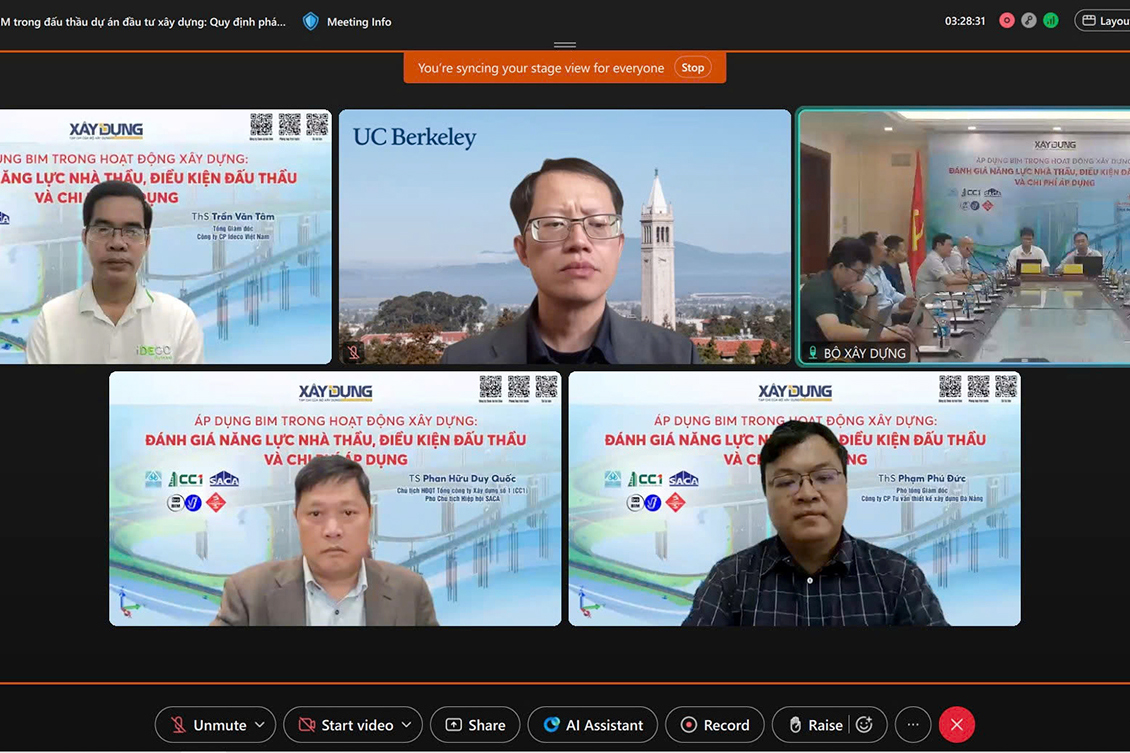Select the BỘ XÂY DỰNG conference room tile
Image resolution: width=1130 pixels, height=753 pixels.
click(964, 236)
